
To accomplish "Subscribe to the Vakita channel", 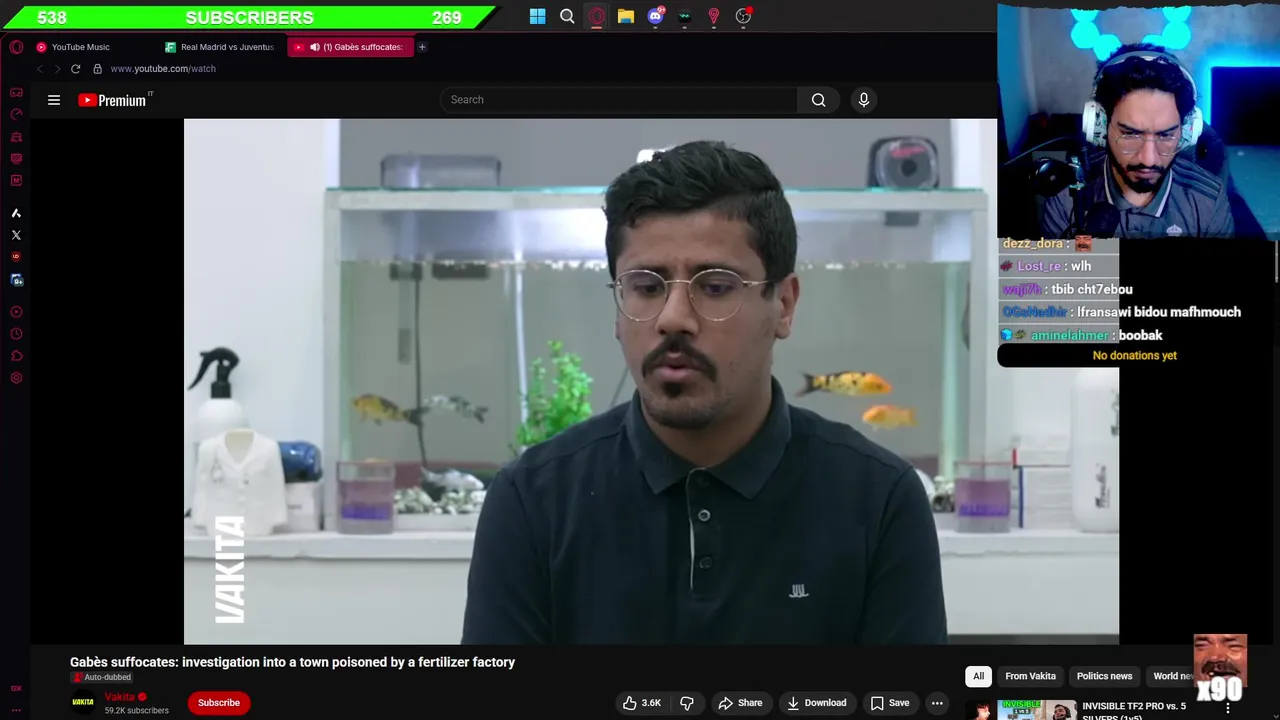I will 219,703.
